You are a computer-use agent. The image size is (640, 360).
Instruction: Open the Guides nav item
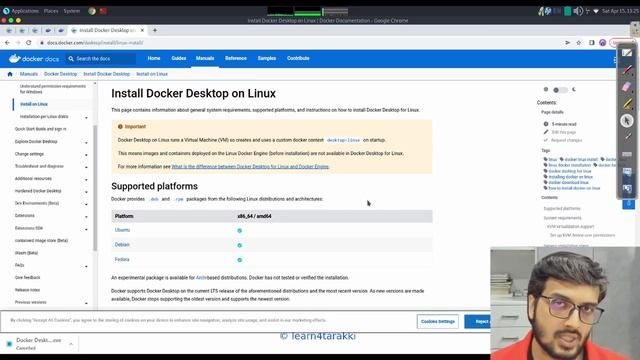click(x=179, y=58)
